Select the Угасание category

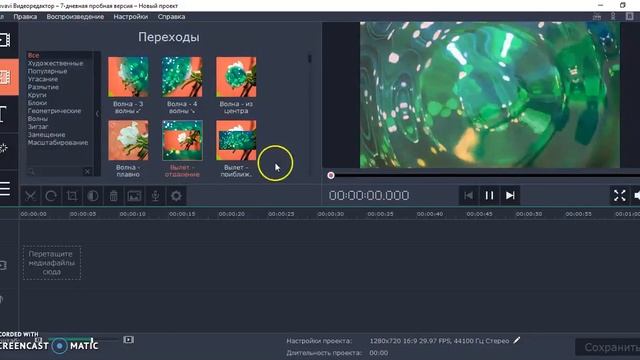(x=43, y=79)
